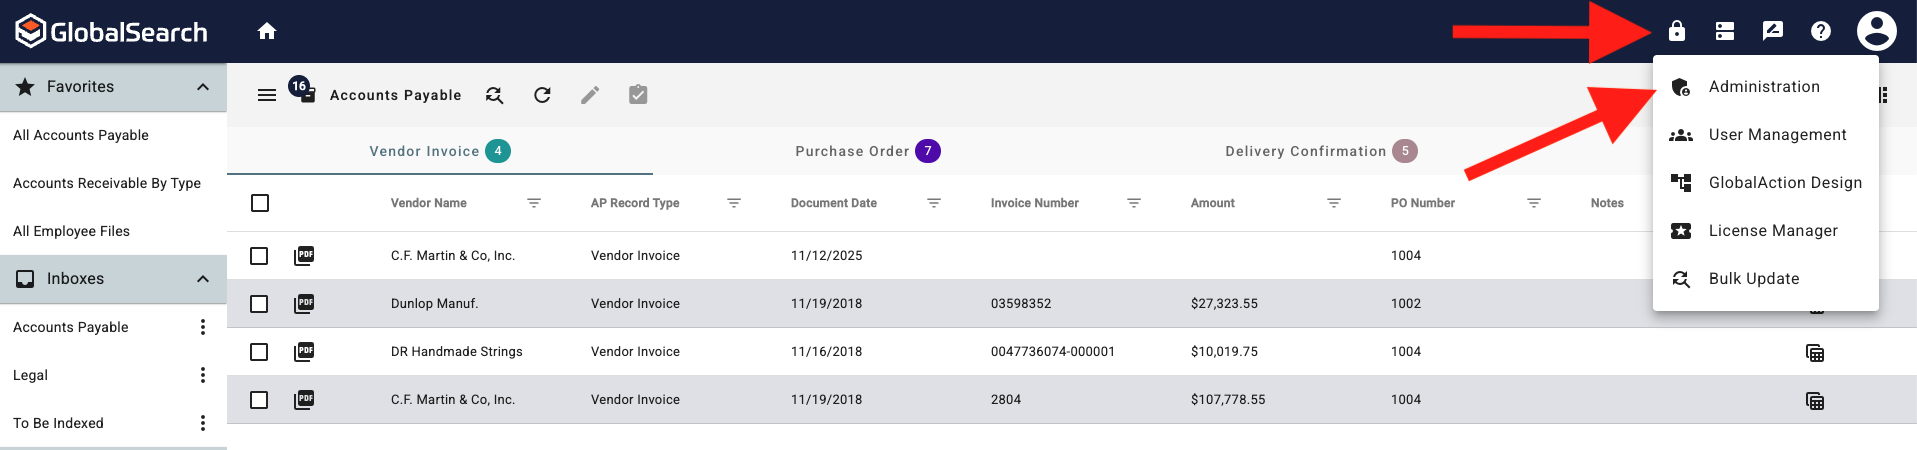Open the Vendor Name column filter

534,203
